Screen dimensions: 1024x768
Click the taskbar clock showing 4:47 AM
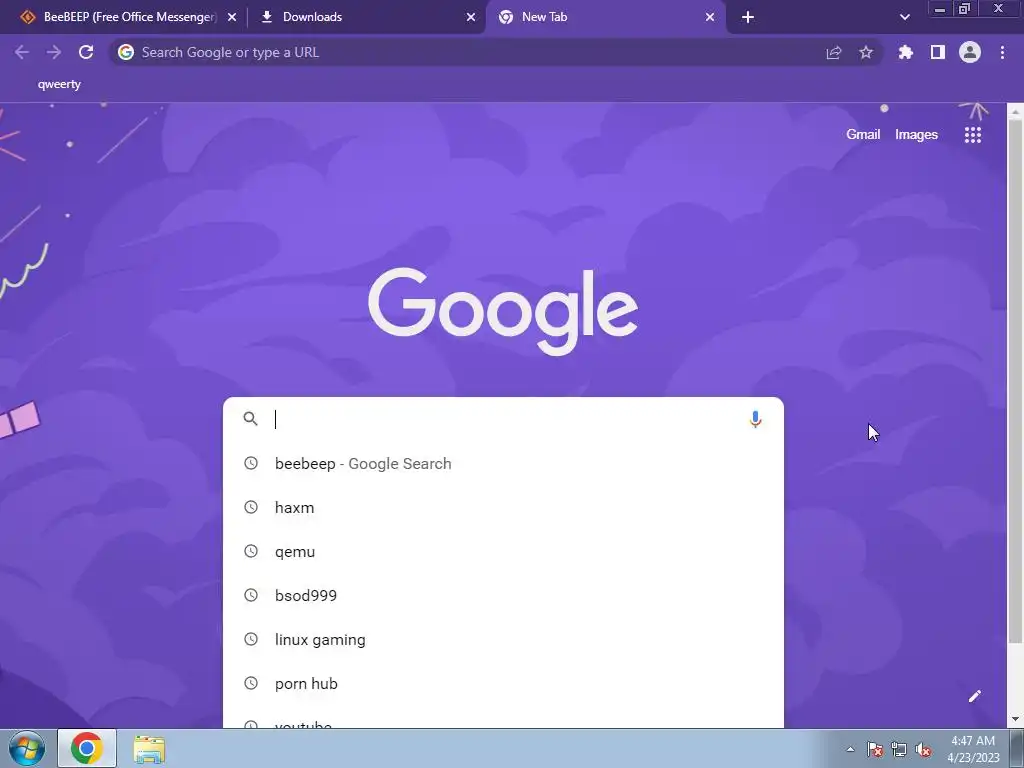point(973,749)
